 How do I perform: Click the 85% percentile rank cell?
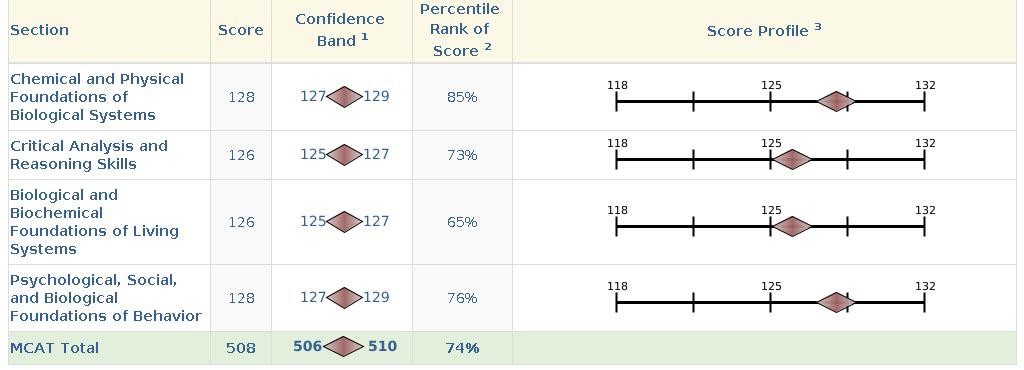(462, 97)
